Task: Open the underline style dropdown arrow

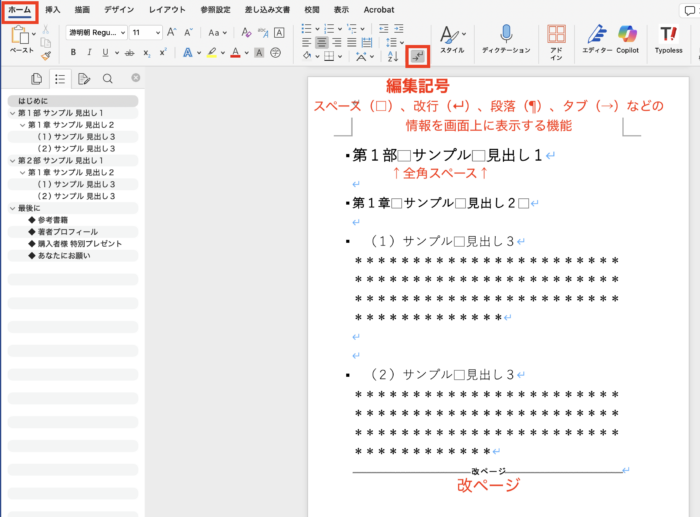Action: point(117,53)
